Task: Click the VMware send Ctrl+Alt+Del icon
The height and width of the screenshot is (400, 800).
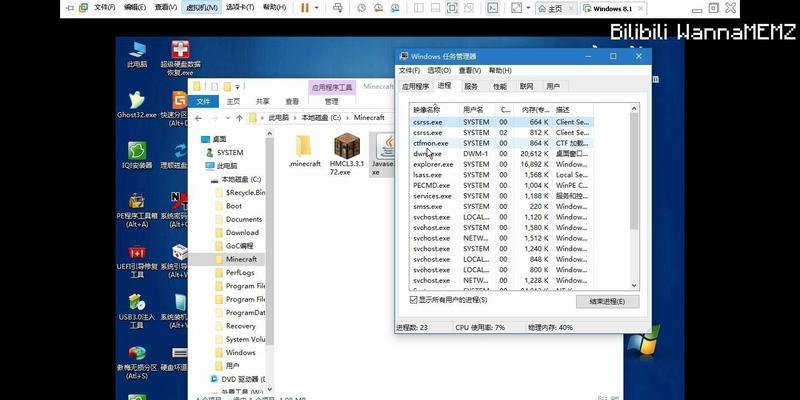Action: point(337,8)
